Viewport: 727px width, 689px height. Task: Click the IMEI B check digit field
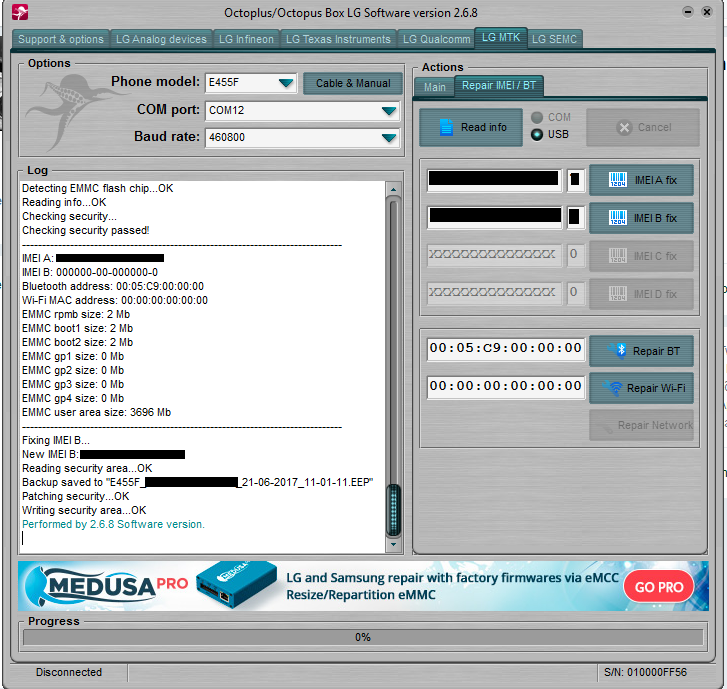574,218
